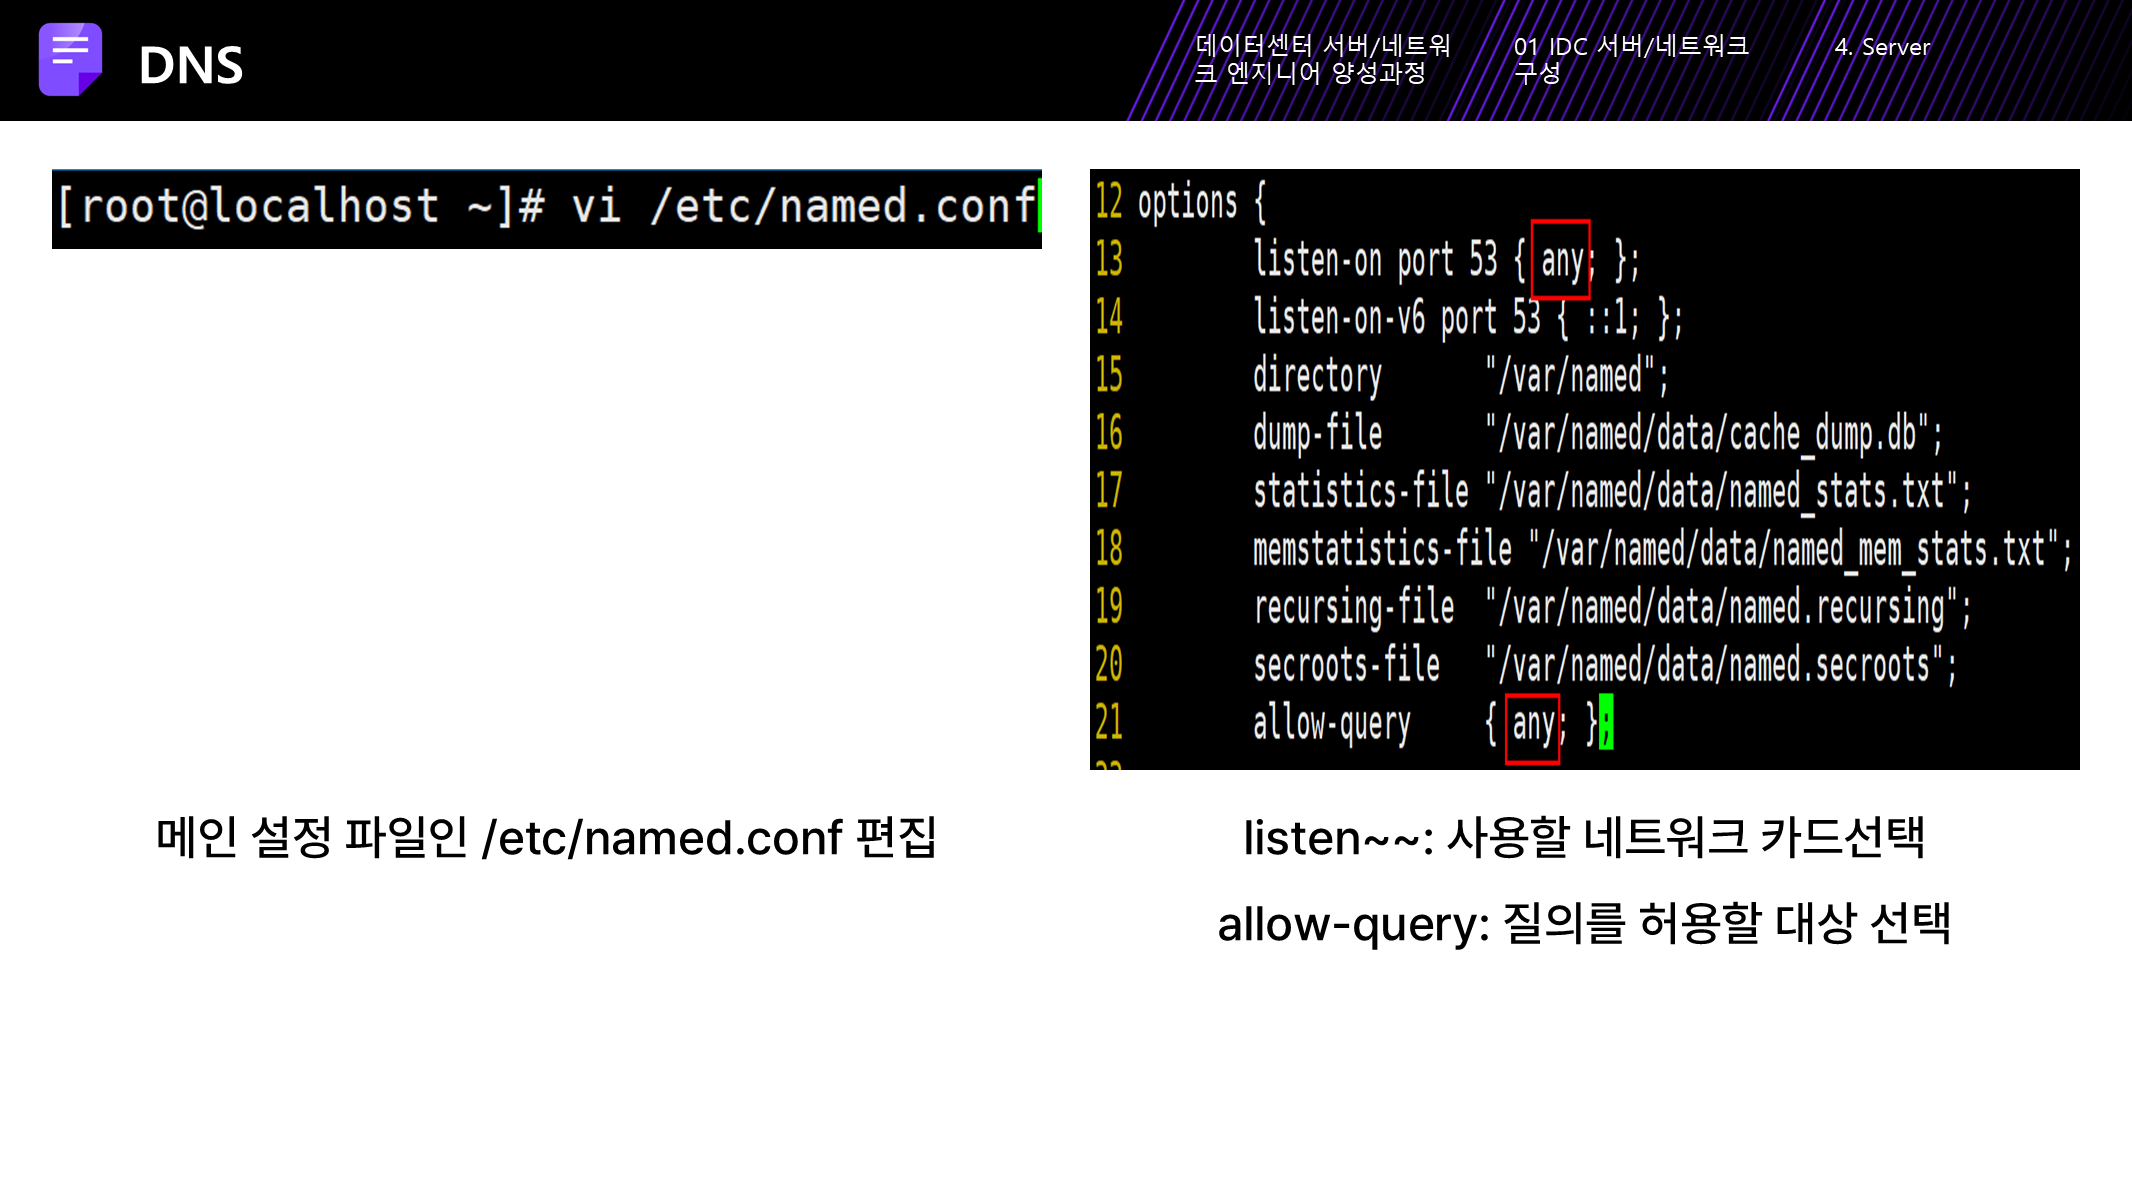
Task: Click the 4. Server breadcrumb label
Action: click(1881, 47)
